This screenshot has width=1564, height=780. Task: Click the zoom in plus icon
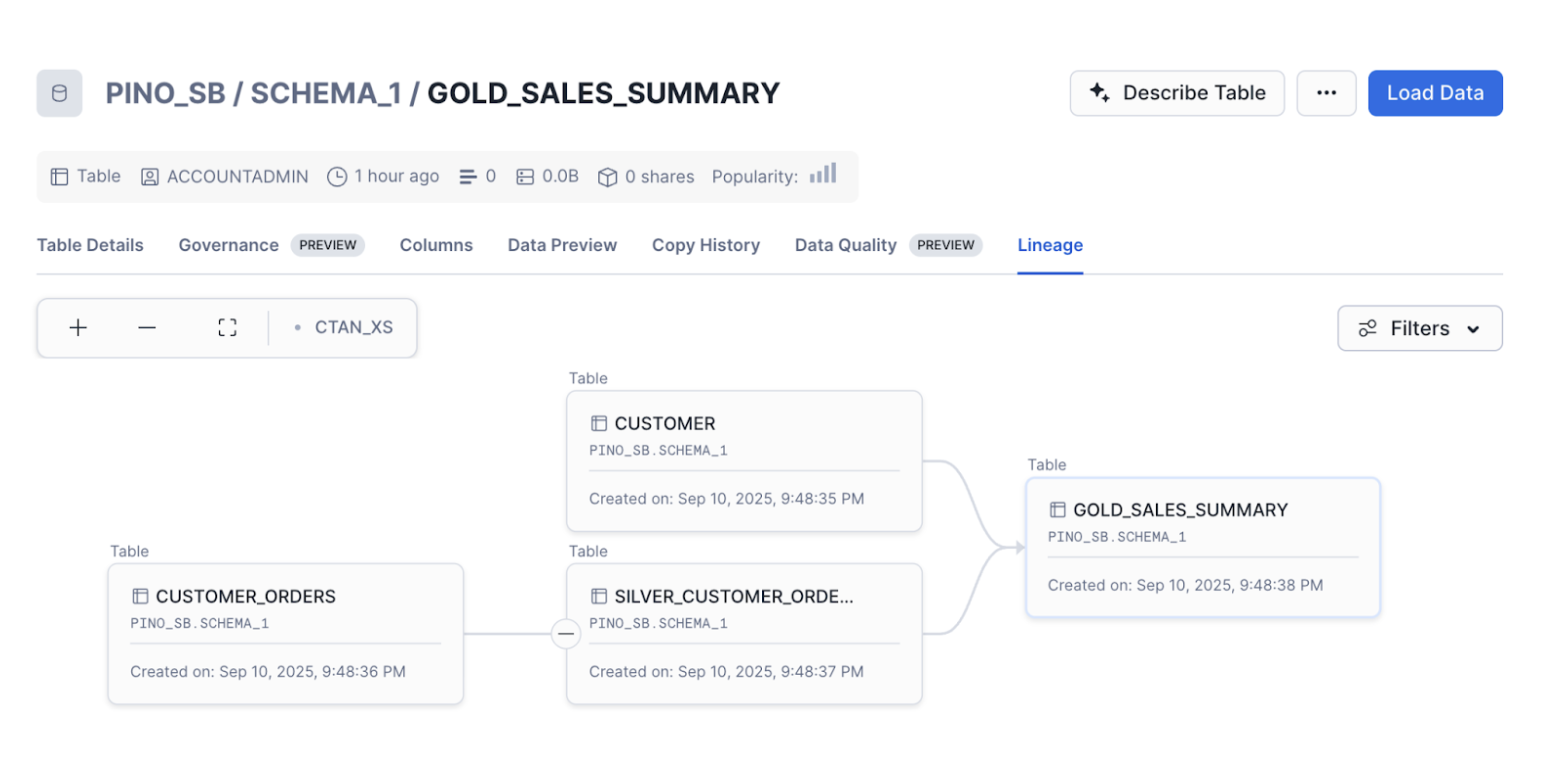[78, 328]
